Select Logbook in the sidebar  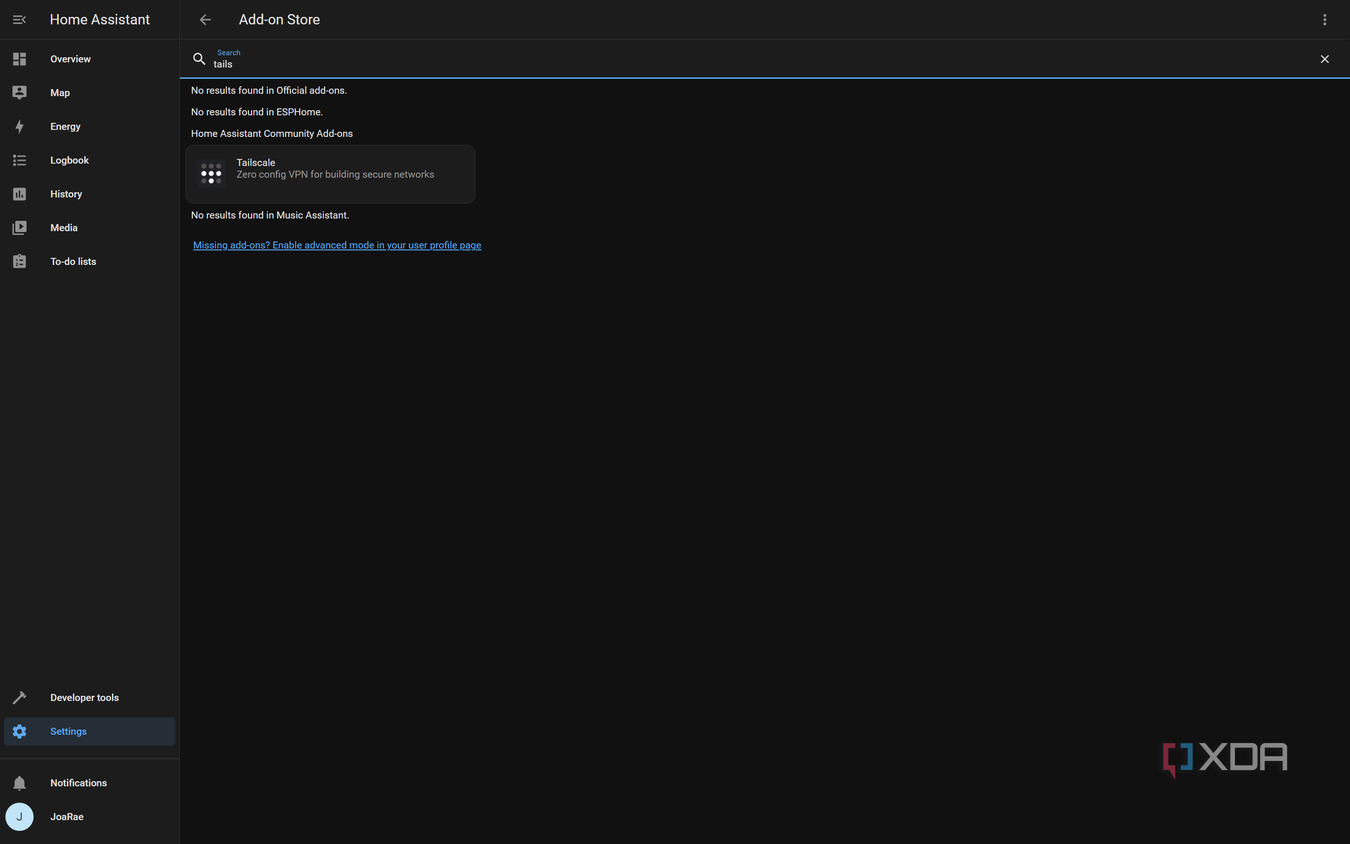[x=69, y=160]
